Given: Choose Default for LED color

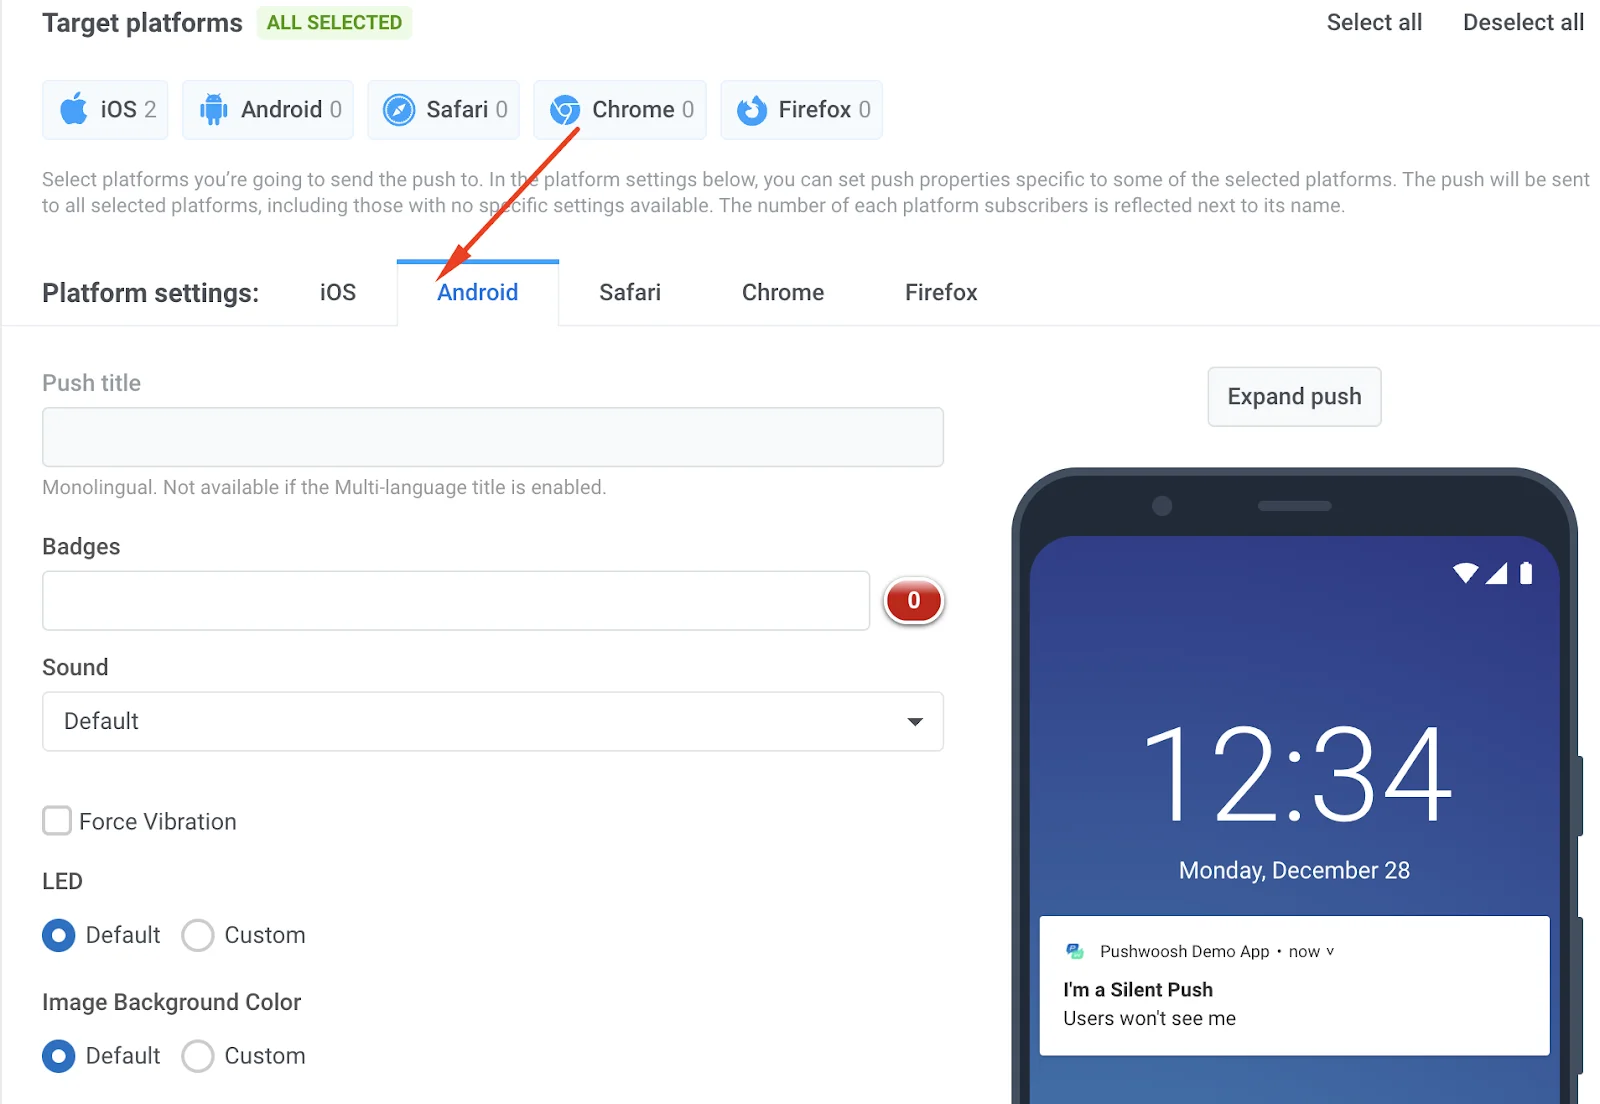Looking at the screenshot, I should pyautogui.click(x=58, y=935).
